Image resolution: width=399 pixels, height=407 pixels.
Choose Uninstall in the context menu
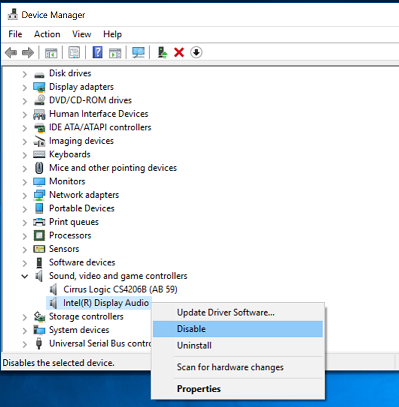(x=194, y=346)
